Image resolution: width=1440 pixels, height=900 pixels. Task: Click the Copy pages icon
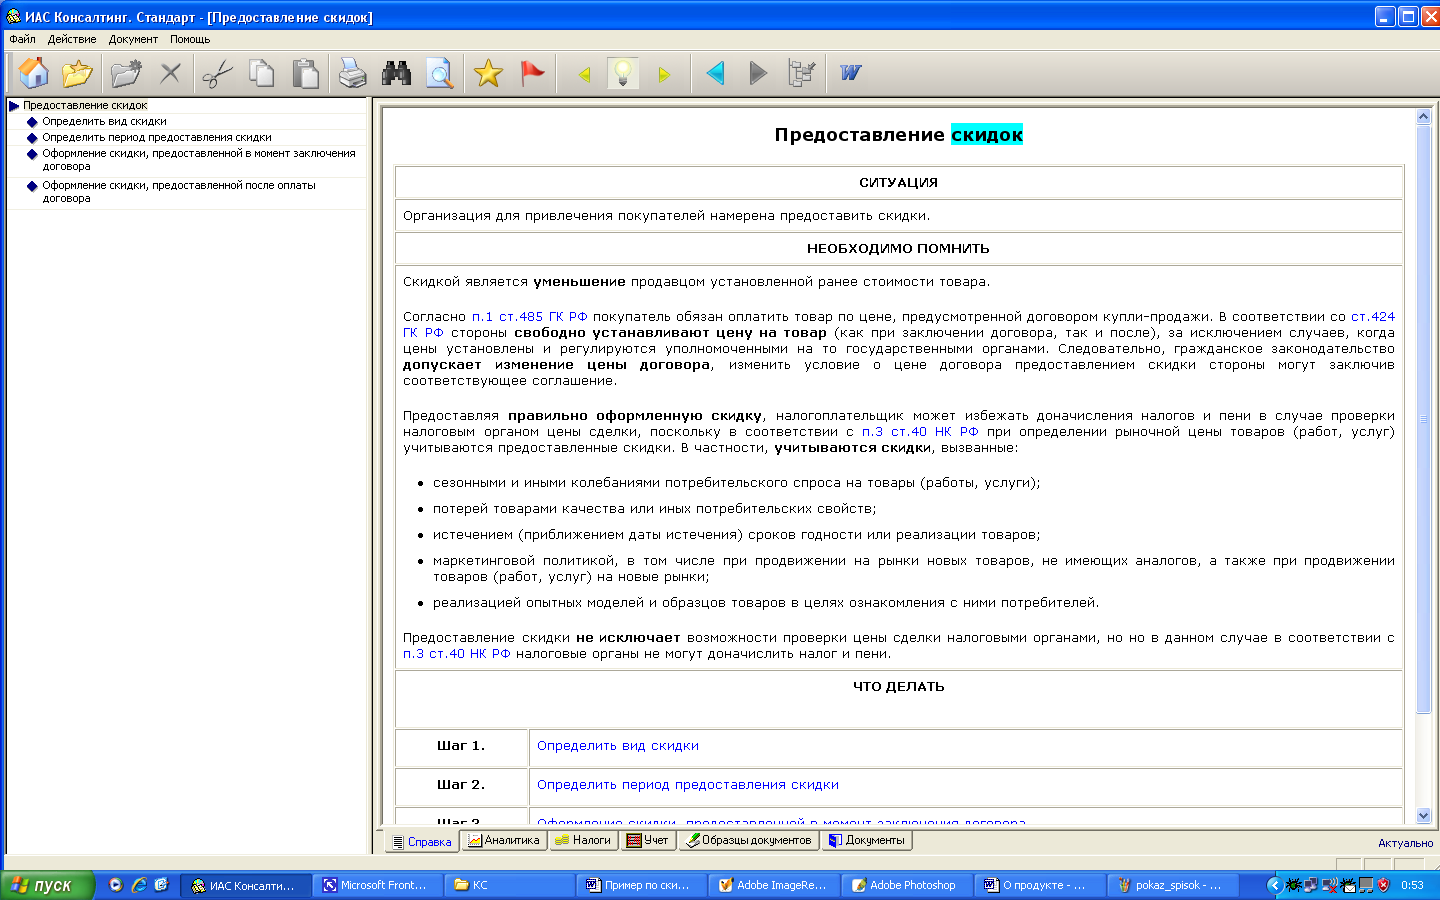(261, 73)
